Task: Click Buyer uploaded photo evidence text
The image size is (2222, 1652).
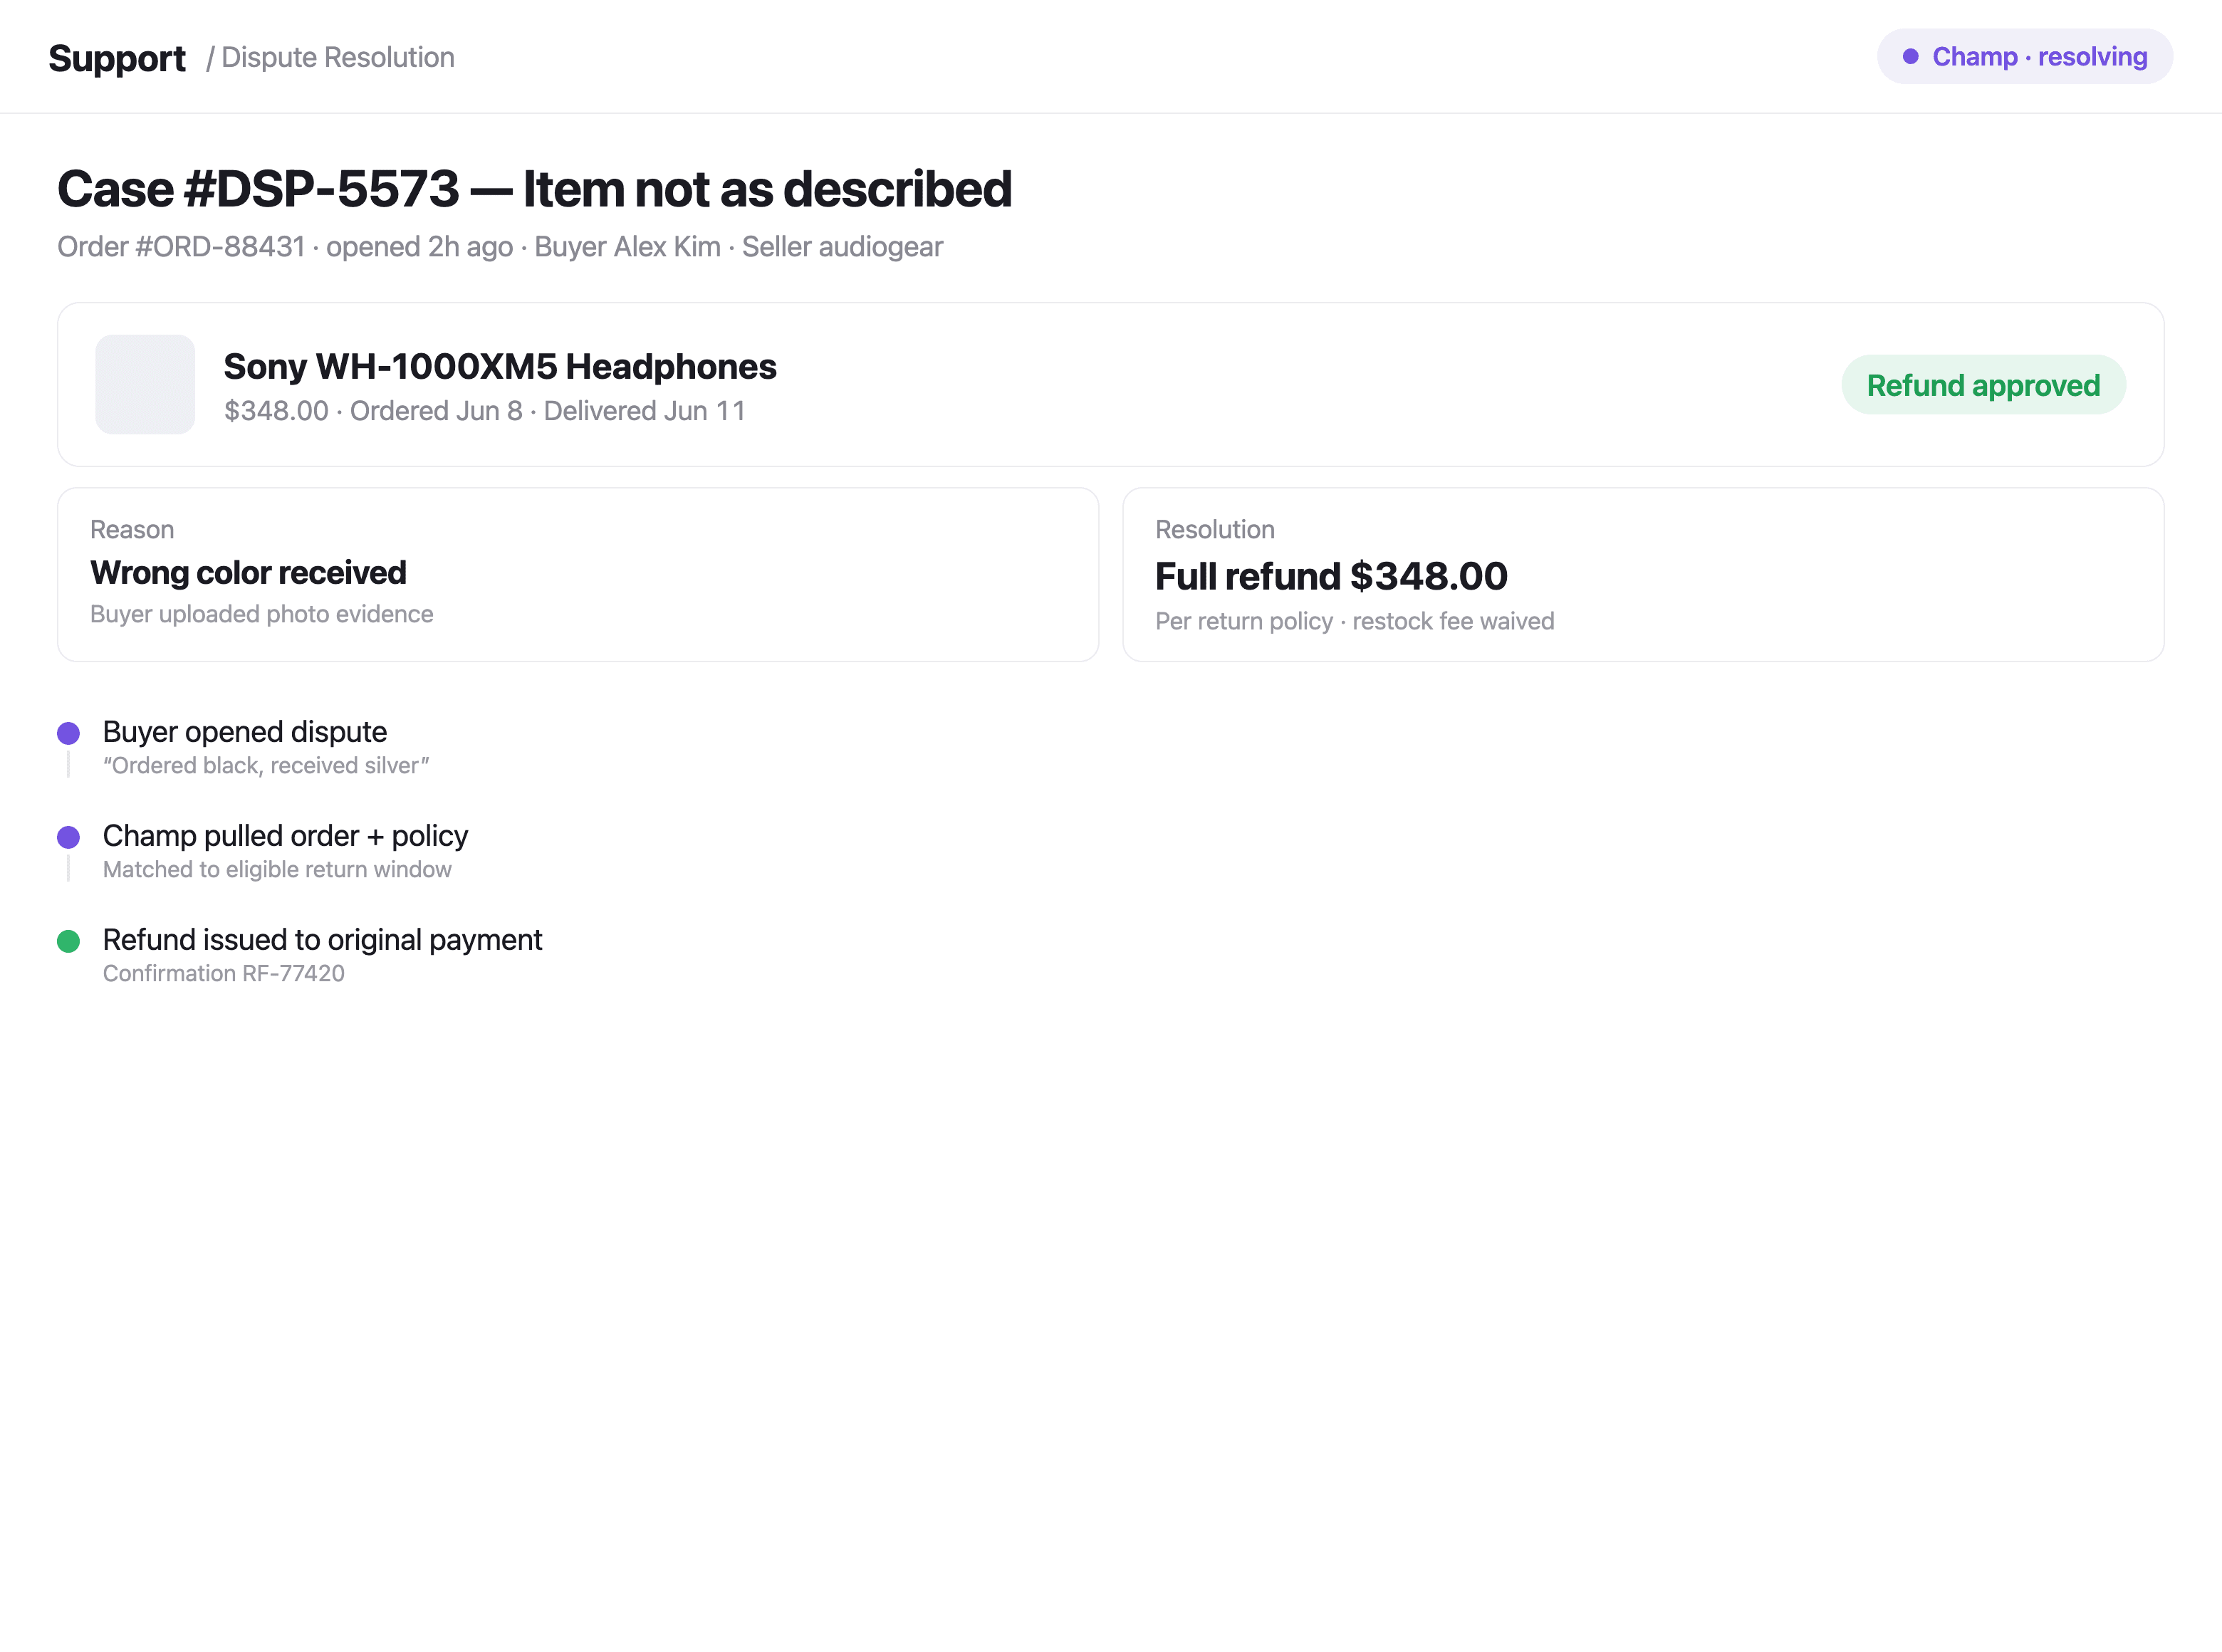Action: click(262, 614)
